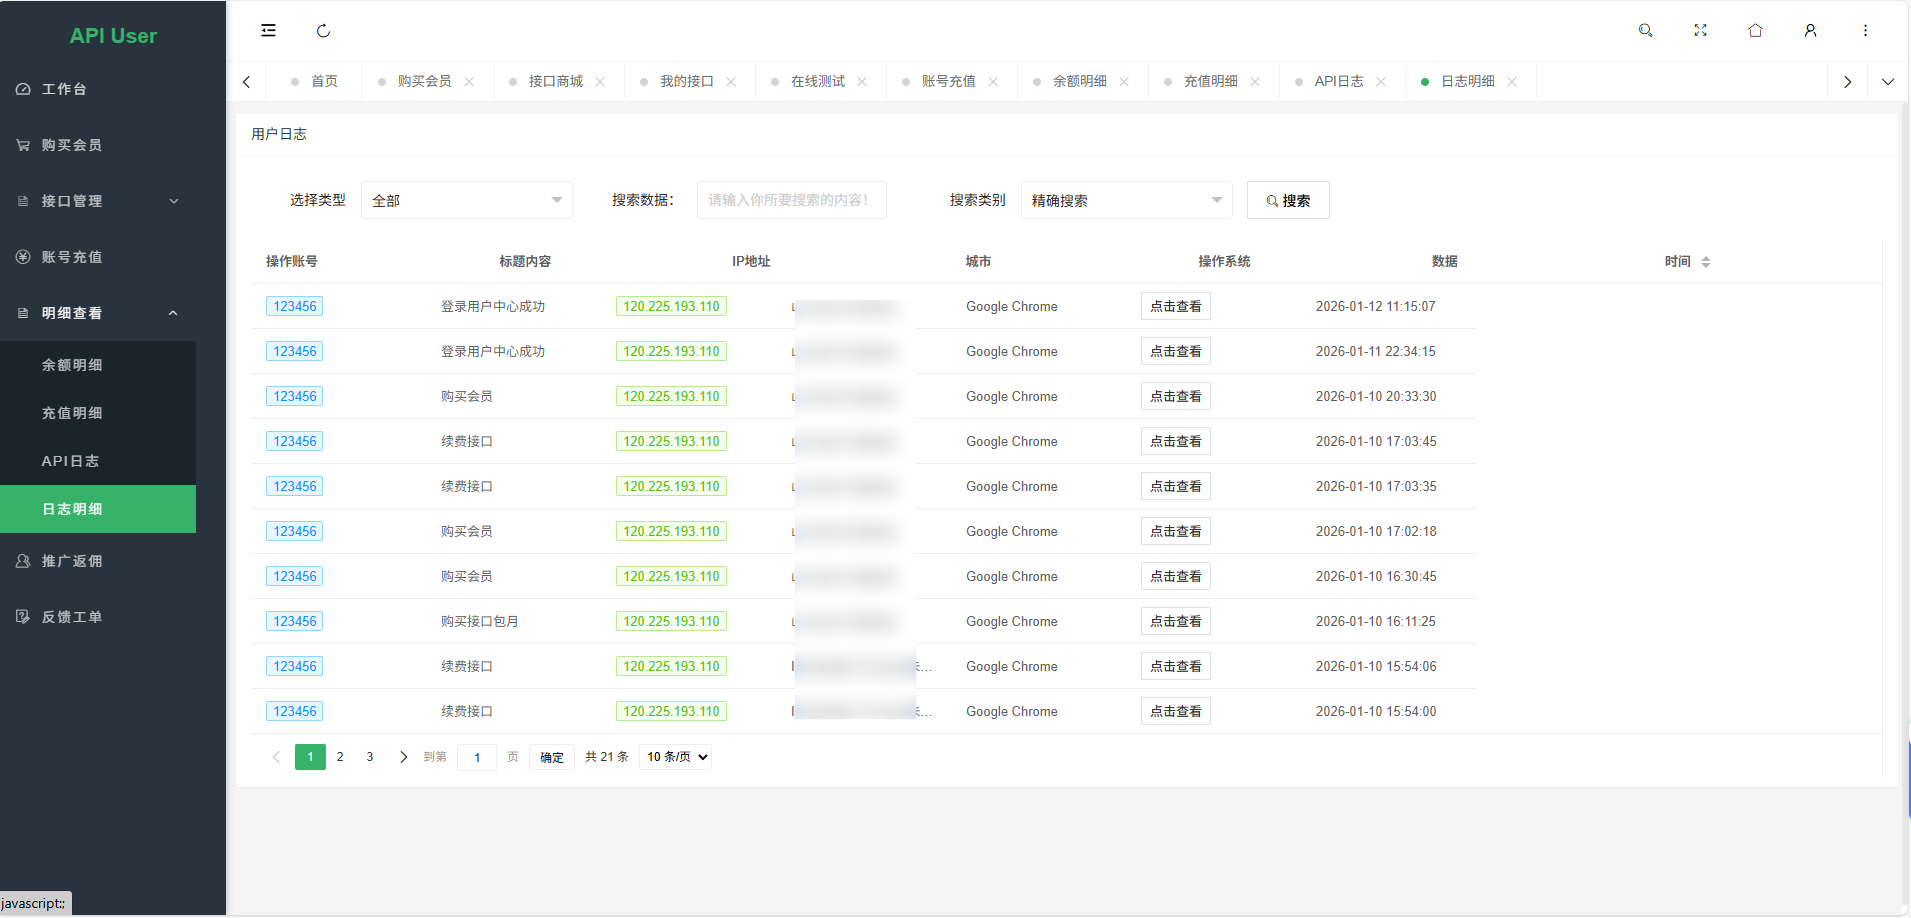This screenshot has width=1911, height=918.
Task: Sort the log table by 时间 column
Action: pyautogui.click(x=1705, y=262)
